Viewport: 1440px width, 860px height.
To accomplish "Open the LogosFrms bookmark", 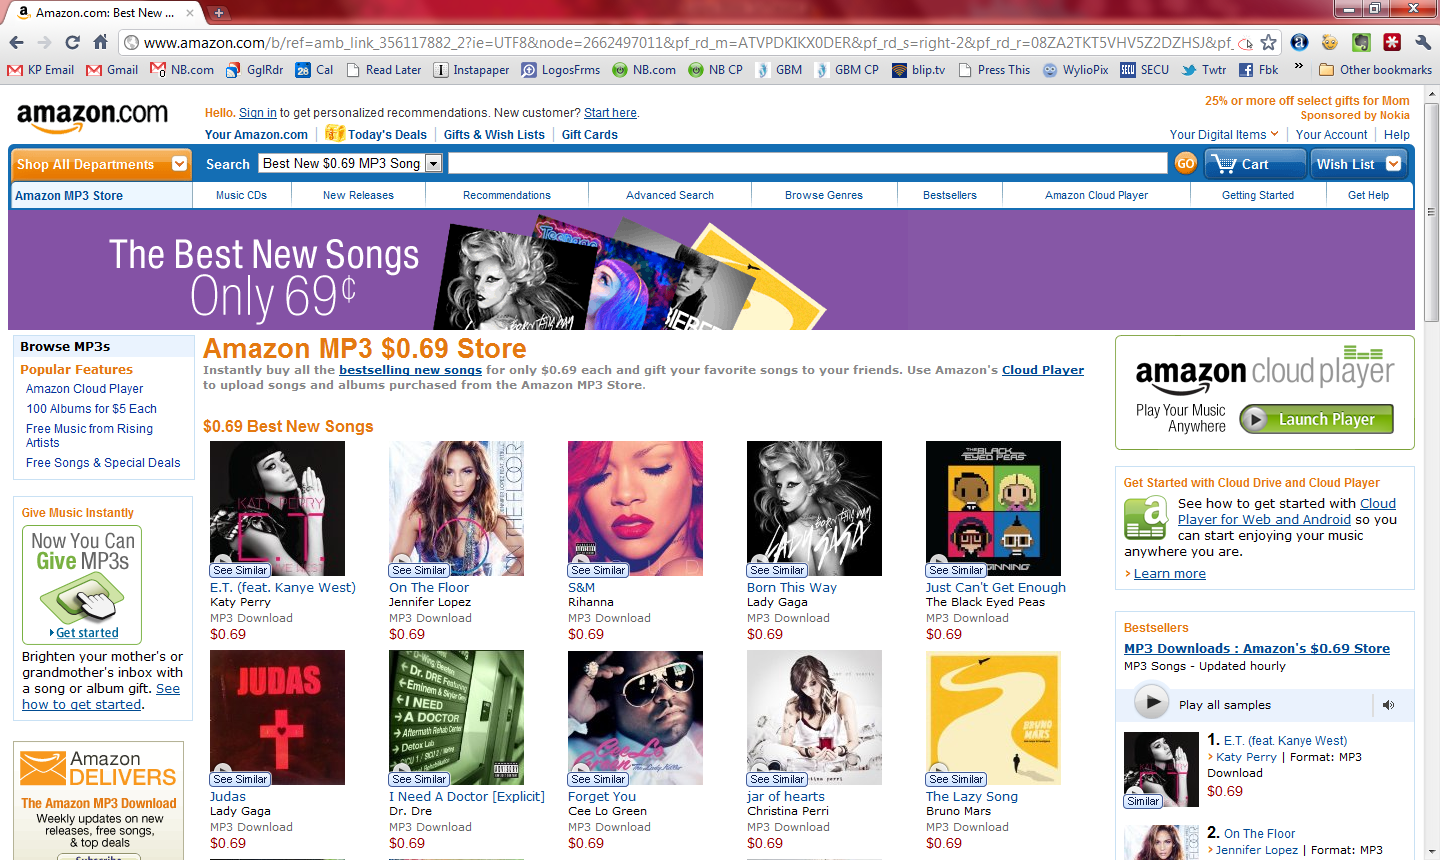I will click(x=561, y=70).
